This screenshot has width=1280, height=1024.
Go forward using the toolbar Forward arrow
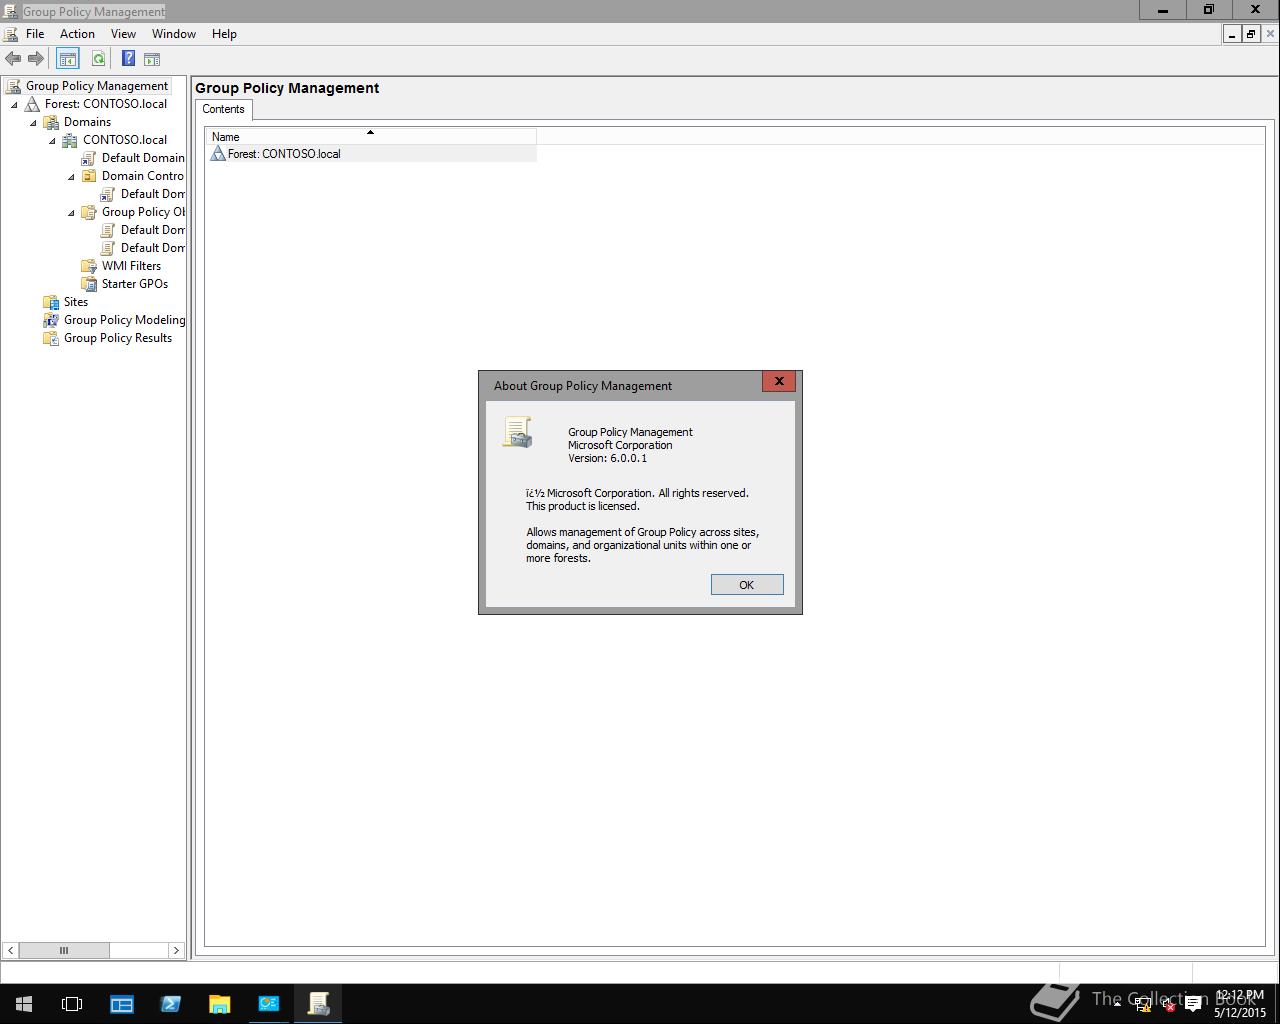coord(36,59)
